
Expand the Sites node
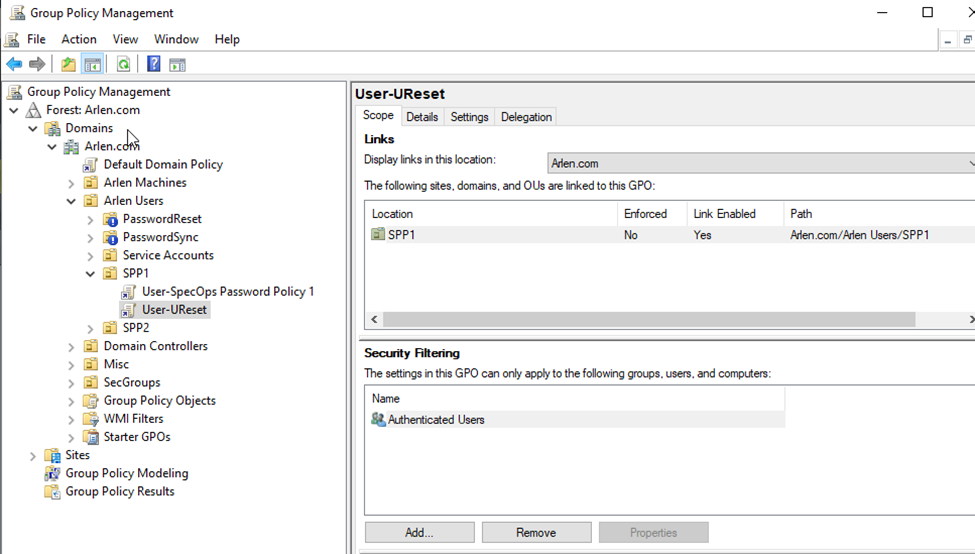pyautogui.click(x=32, y=456)
